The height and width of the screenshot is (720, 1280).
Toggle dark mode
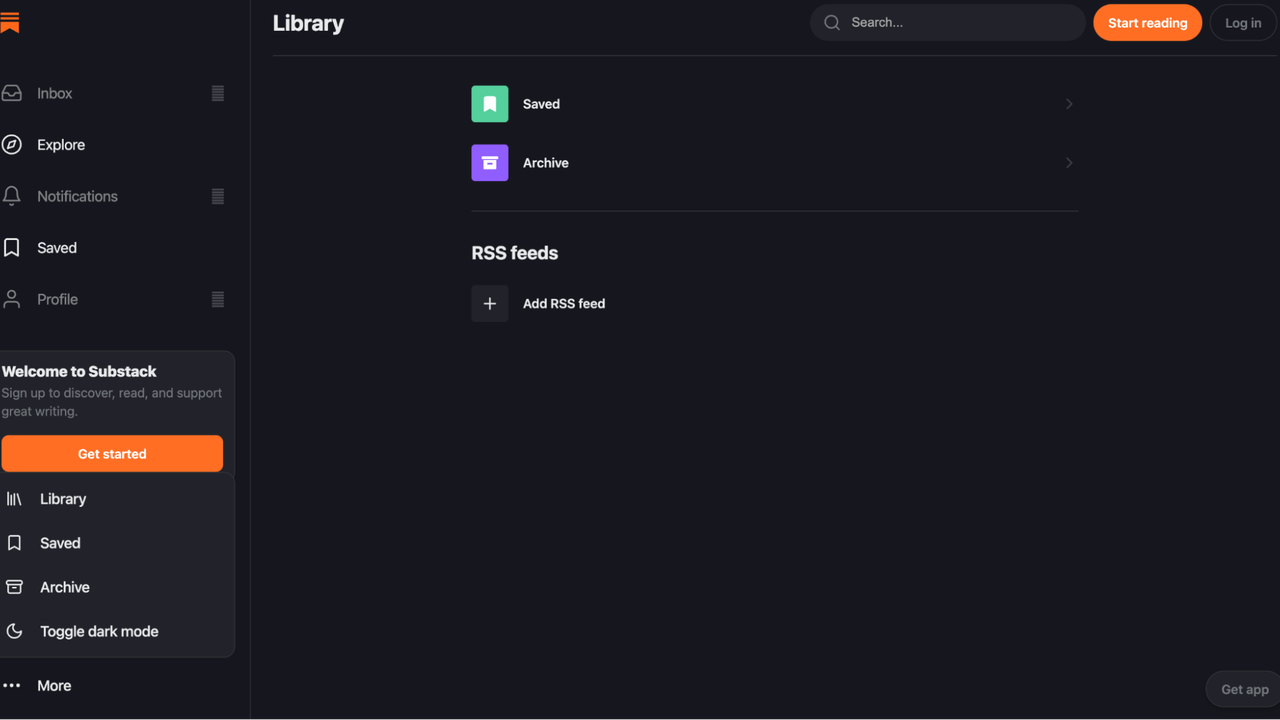(x=98, y=631)
